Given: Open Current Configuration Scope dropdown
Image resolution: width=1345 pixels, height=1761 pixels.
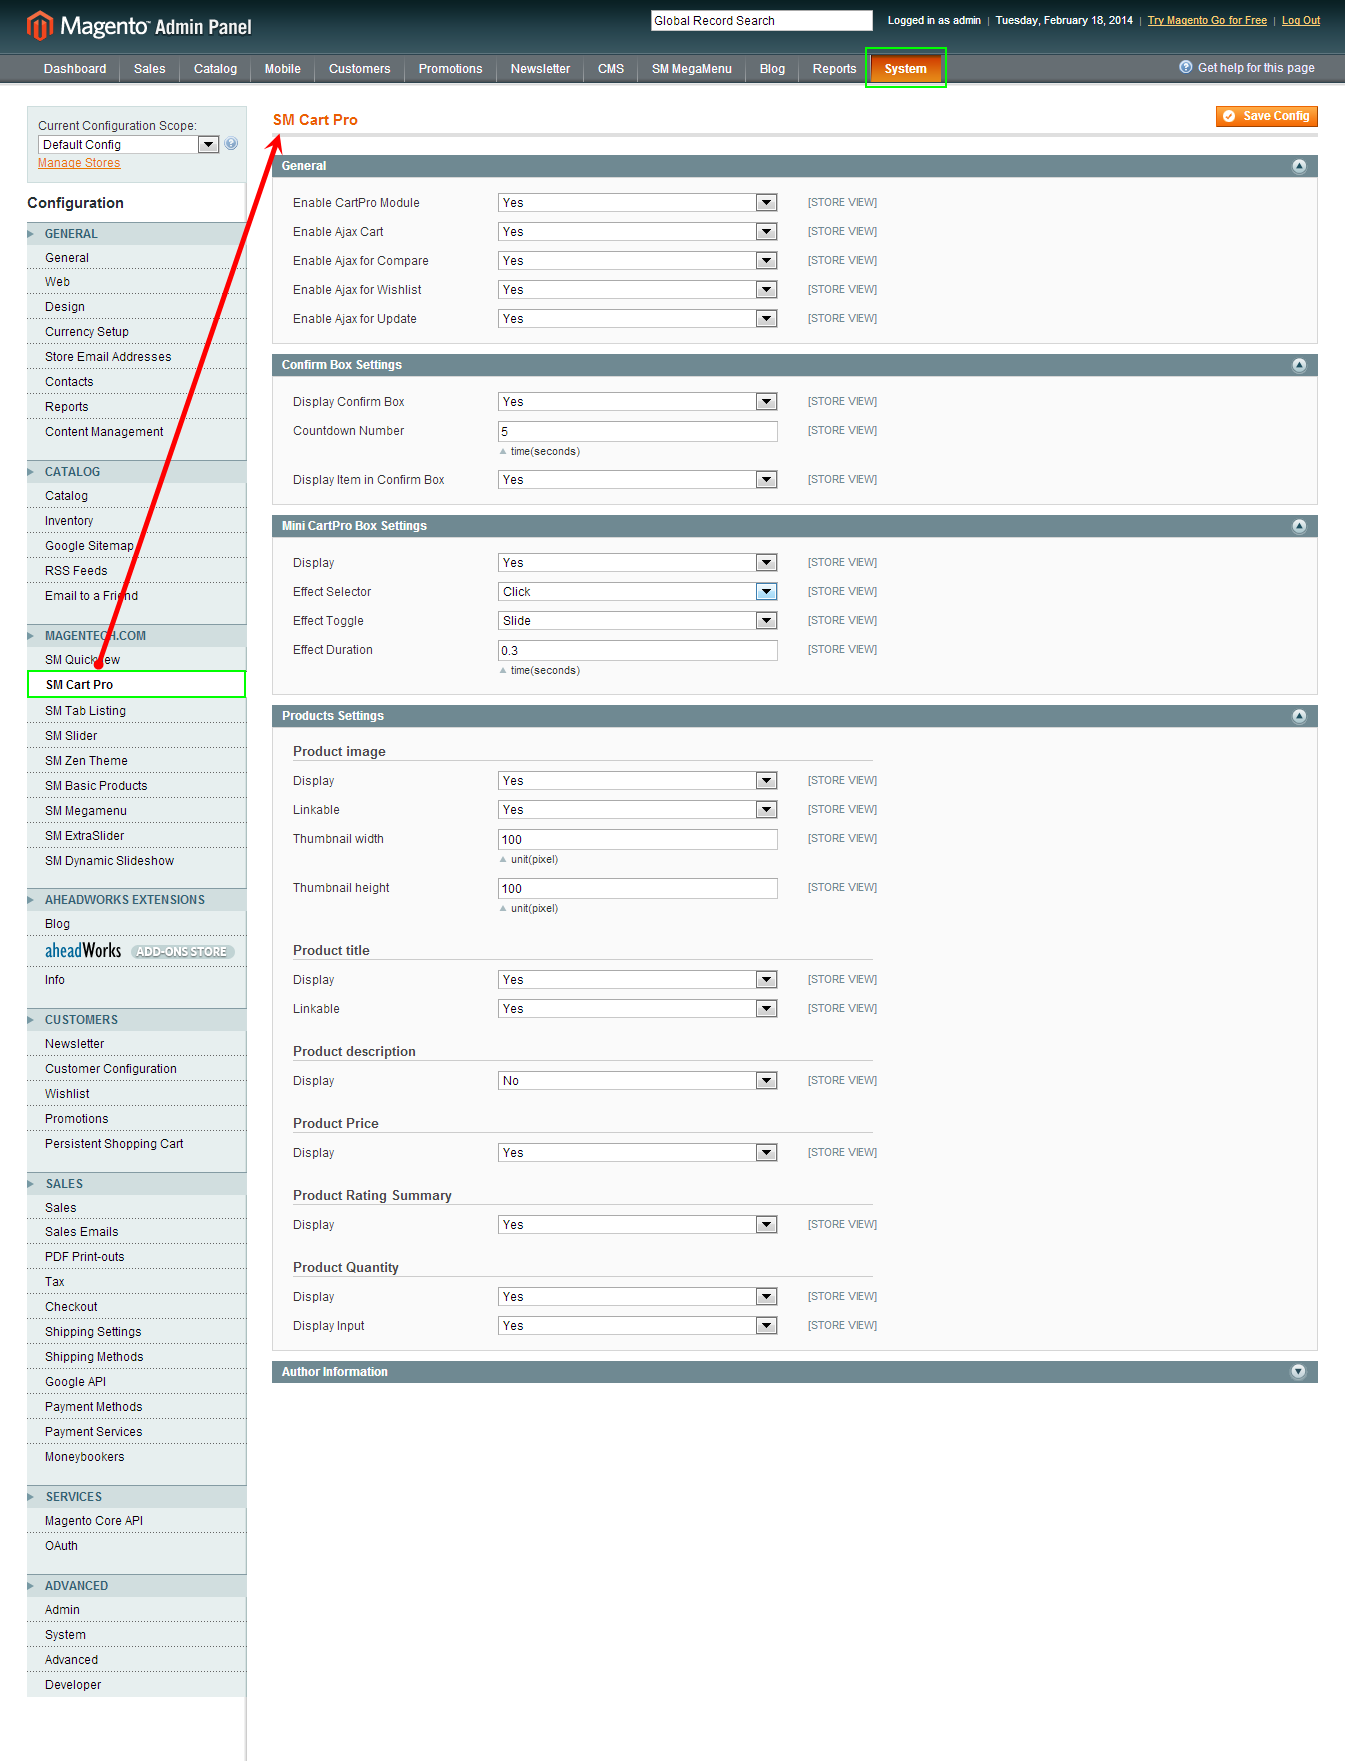Looking at the screenshot, I should click(128, 145).
